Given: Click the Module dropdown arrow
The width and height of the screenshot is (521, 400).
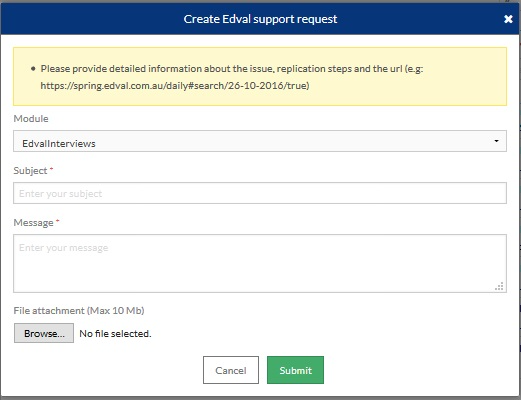Looking at the screenshot, I should [496, 141].
